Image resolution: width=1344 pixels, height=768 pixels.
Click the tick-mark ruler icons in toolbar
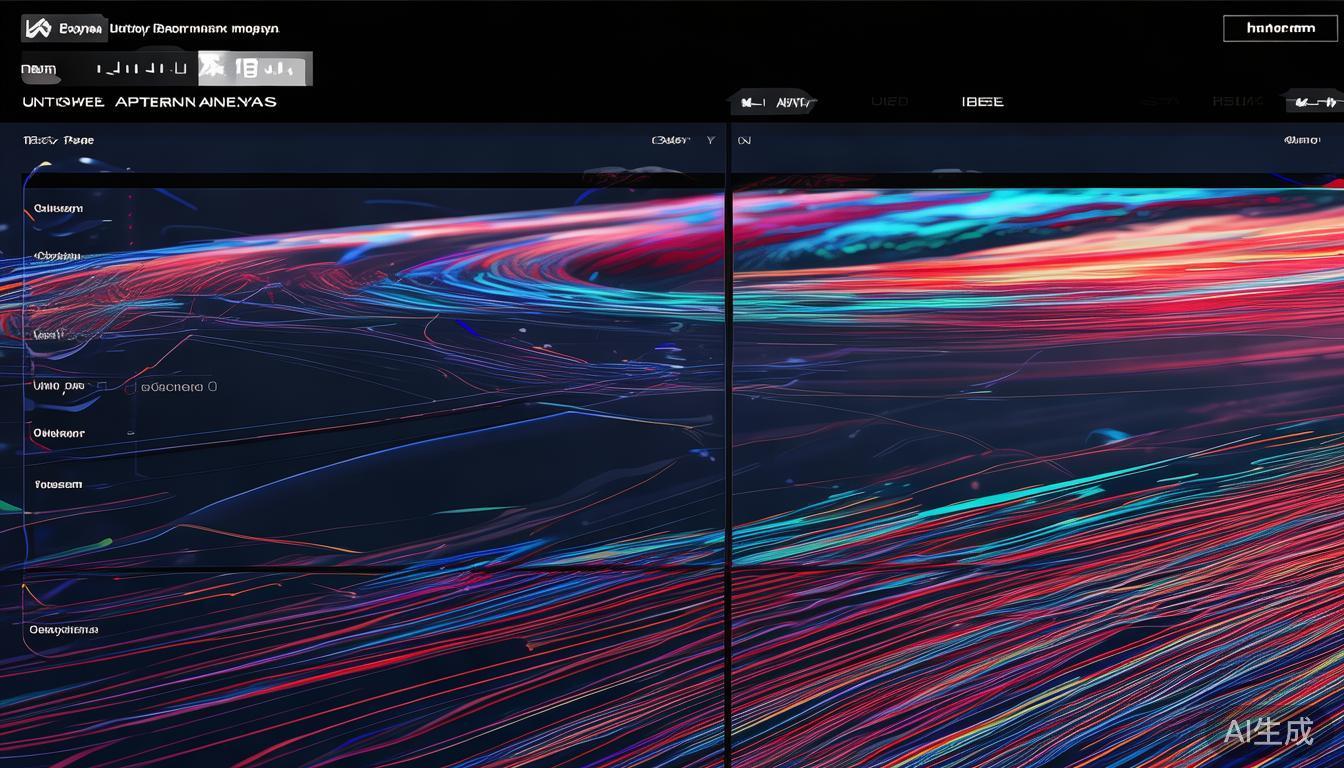point(140,69)
